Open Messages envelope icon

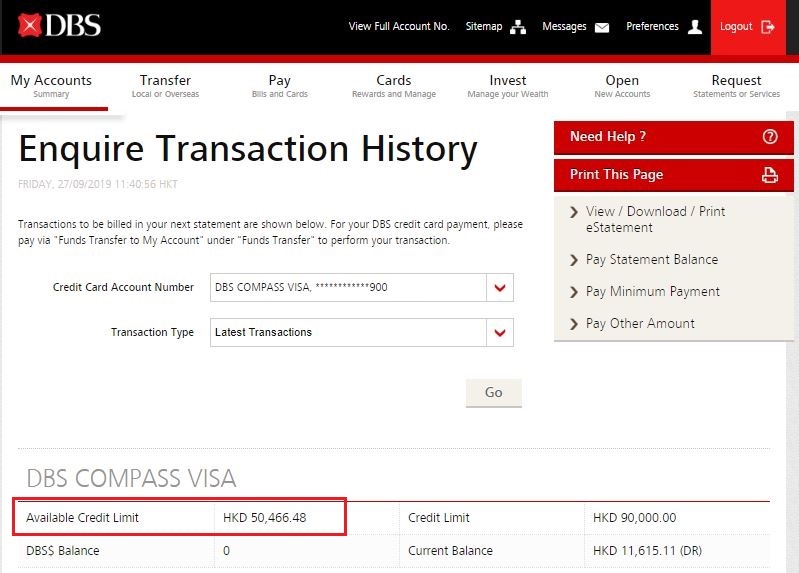pyautogui.click(x=602, y=27)
